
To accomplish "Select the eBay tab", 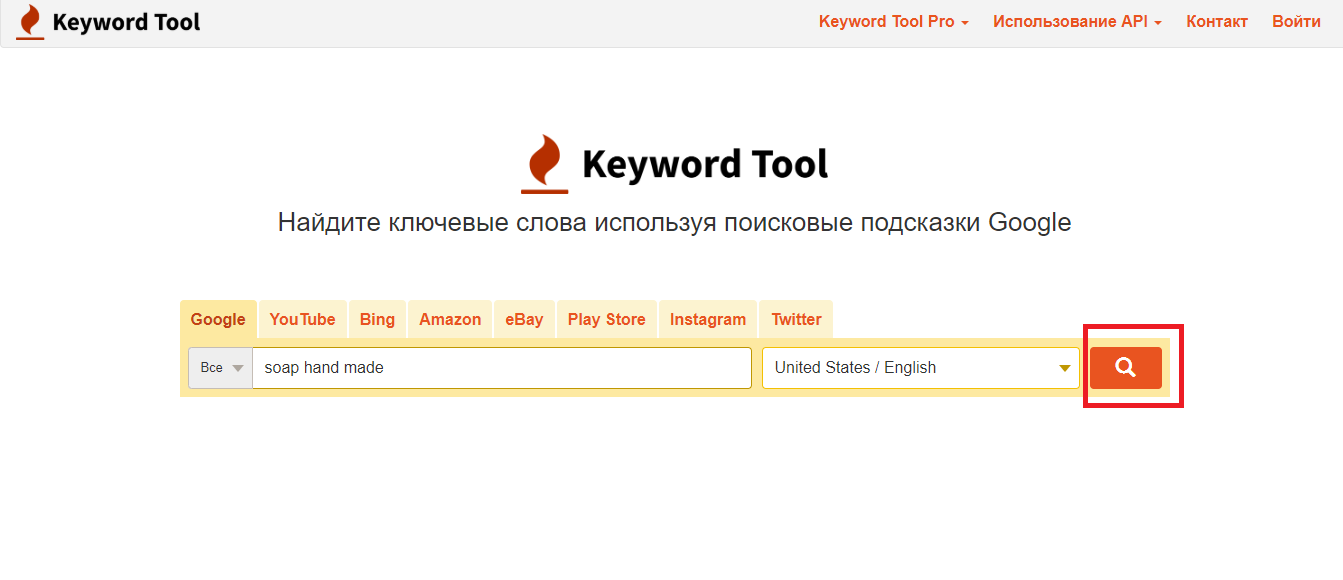I will click(x=524, y=320).
